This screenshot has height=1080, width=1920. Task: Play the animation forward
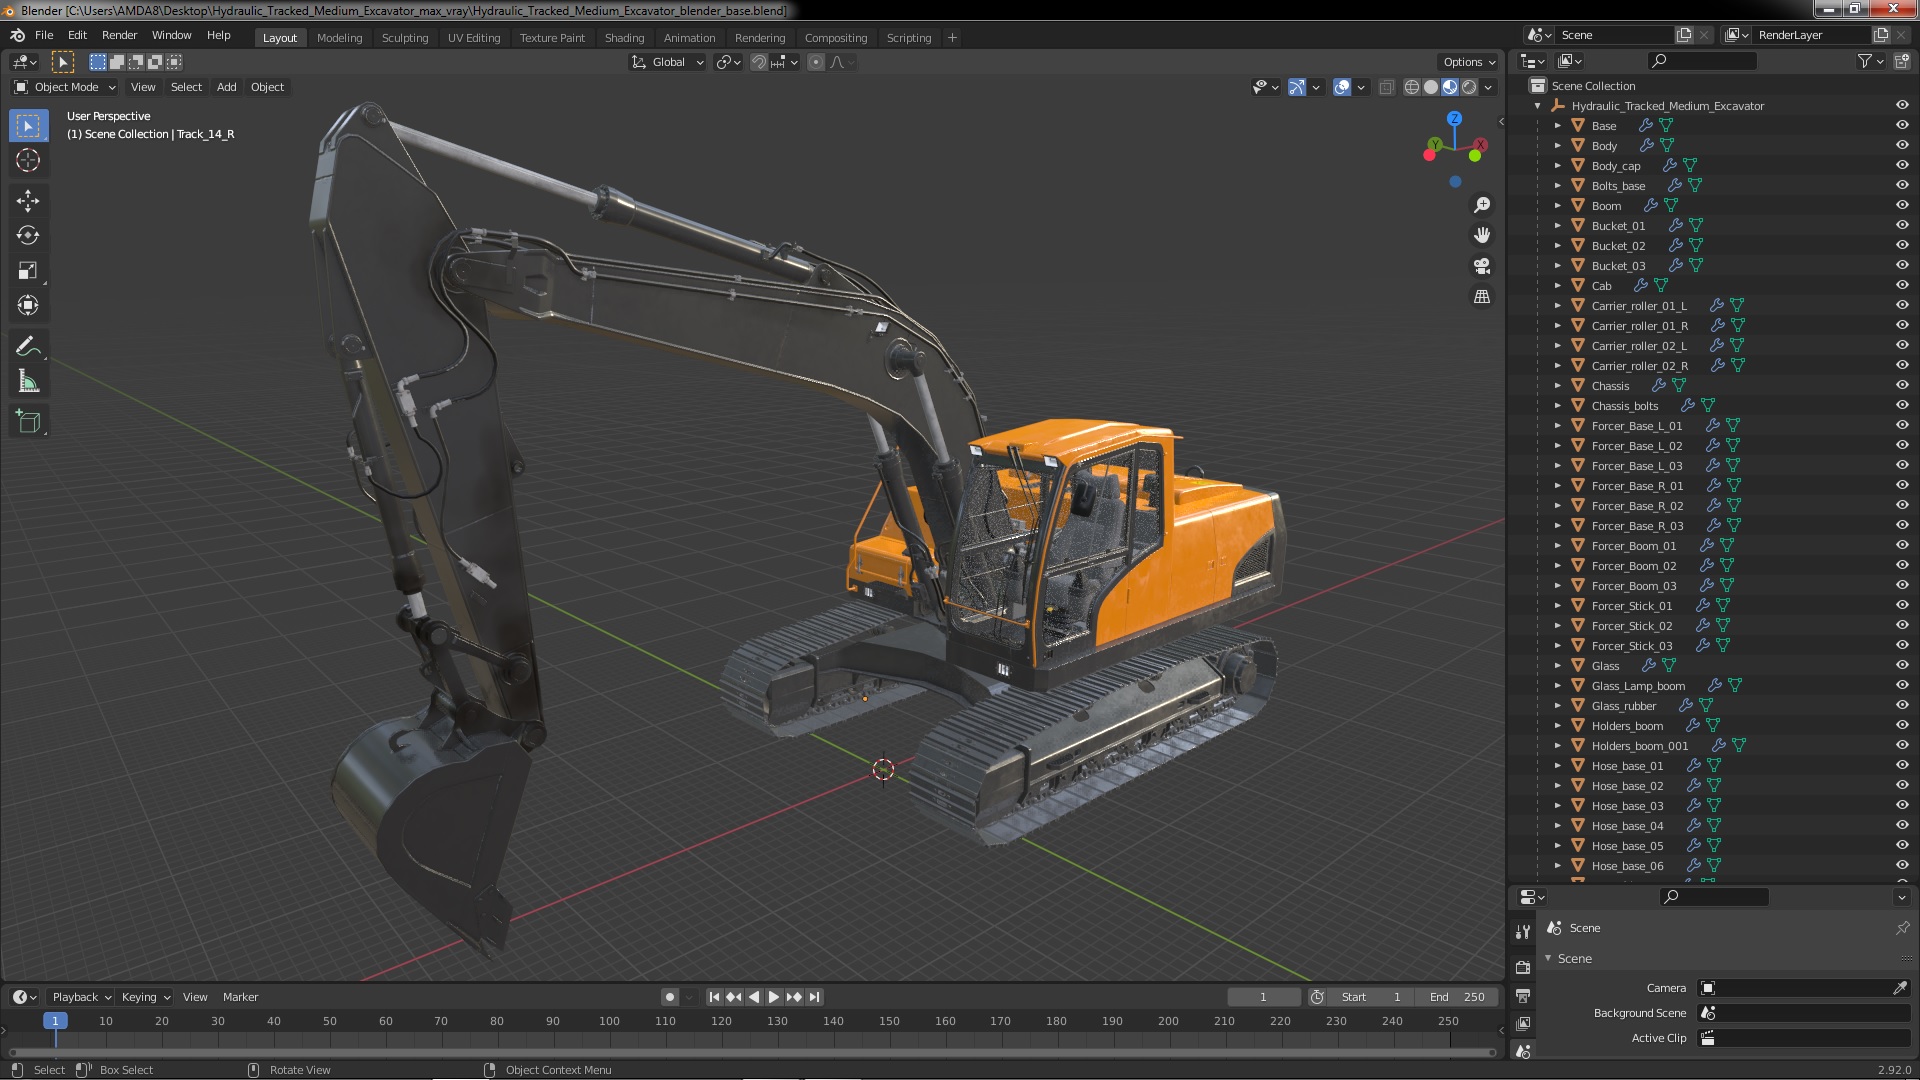[x=774, y=997]
